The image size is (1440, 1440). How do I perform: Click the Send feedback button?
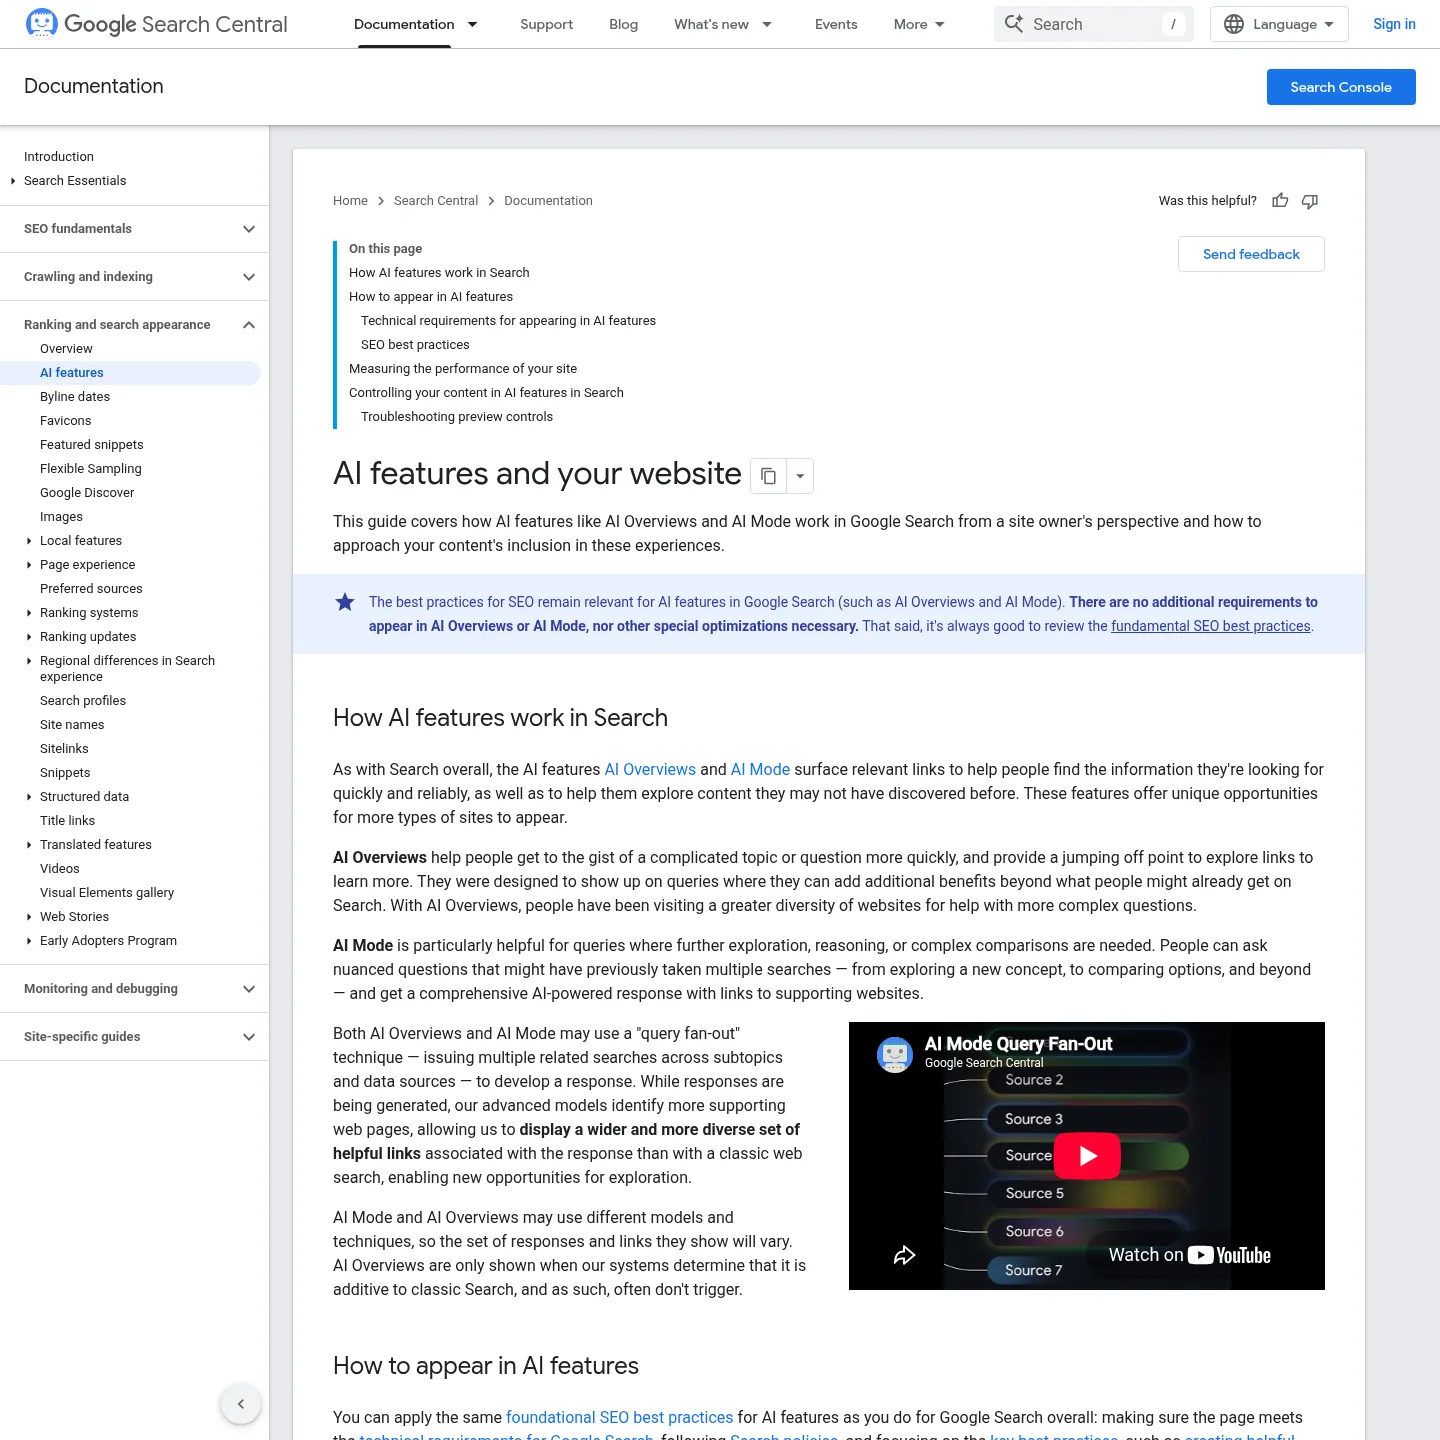pos(1251,254)
